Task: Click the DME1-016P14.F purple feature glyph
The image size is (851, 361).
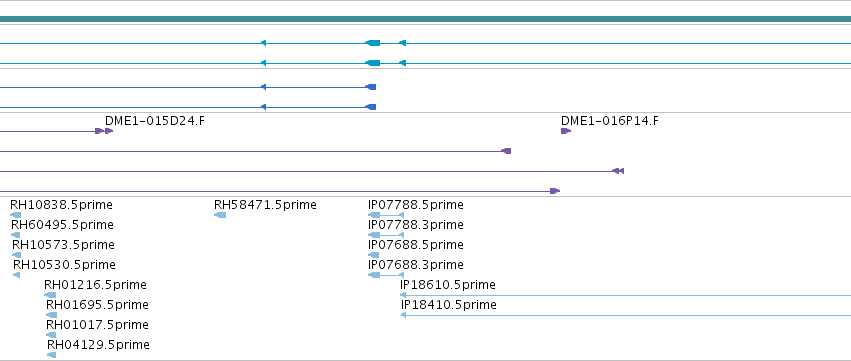Action: [566, 131]
